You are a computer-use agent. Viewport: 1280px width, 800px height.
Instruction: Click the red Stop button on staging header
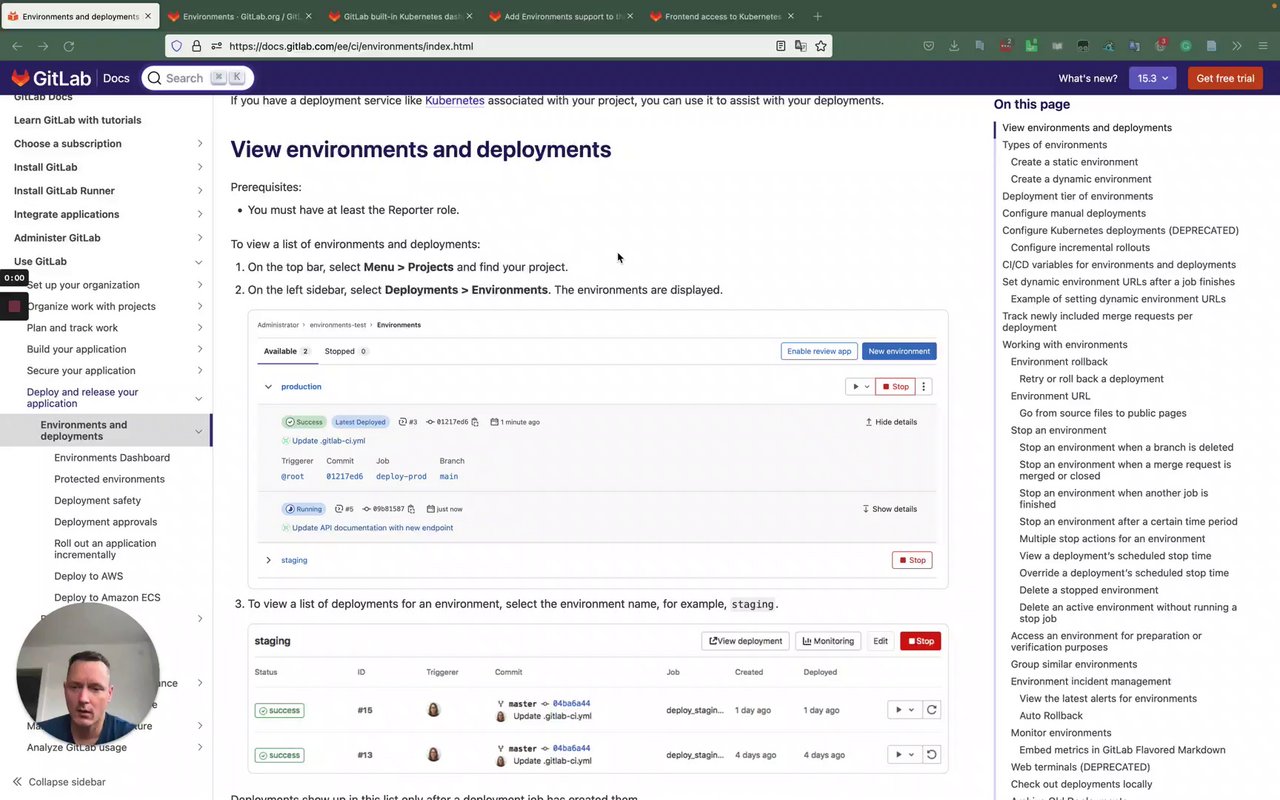(920, 641)
